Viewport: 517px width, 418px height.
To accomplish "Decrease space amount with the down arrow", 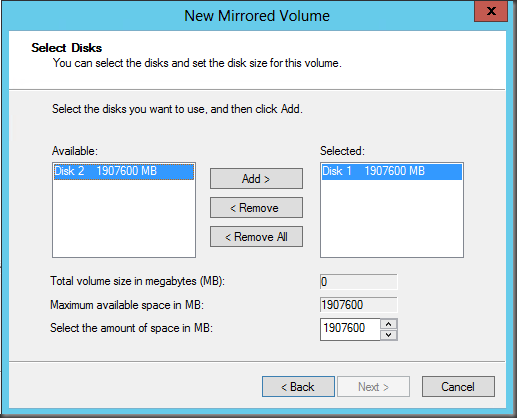I will click(x=389, y=335).
